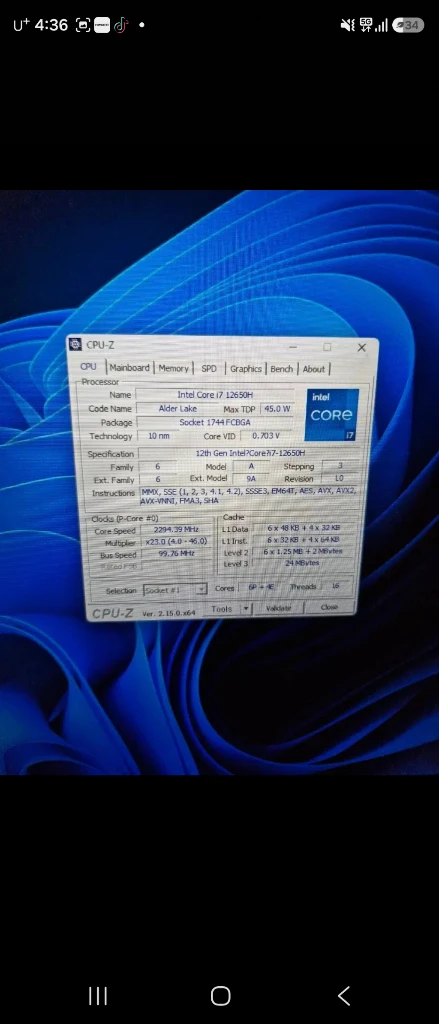Image resolution: width=439 pixels, height=1024 pixels.
Task: Click the Intel Core i7 logo badge
Action: [331, 415]
